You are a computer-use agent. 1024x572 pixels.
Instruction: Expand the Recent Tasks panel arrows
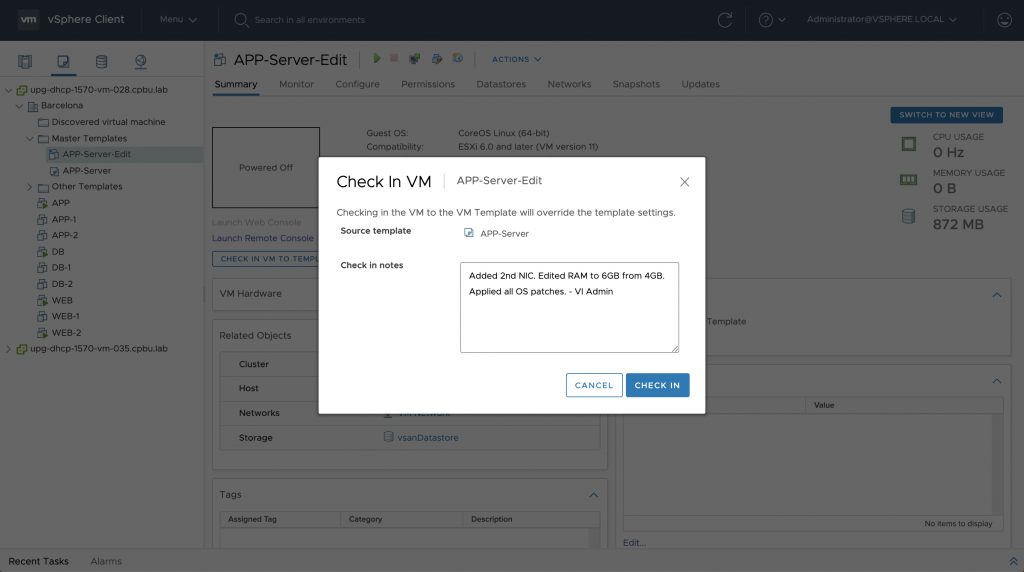tap(1013, 562)
